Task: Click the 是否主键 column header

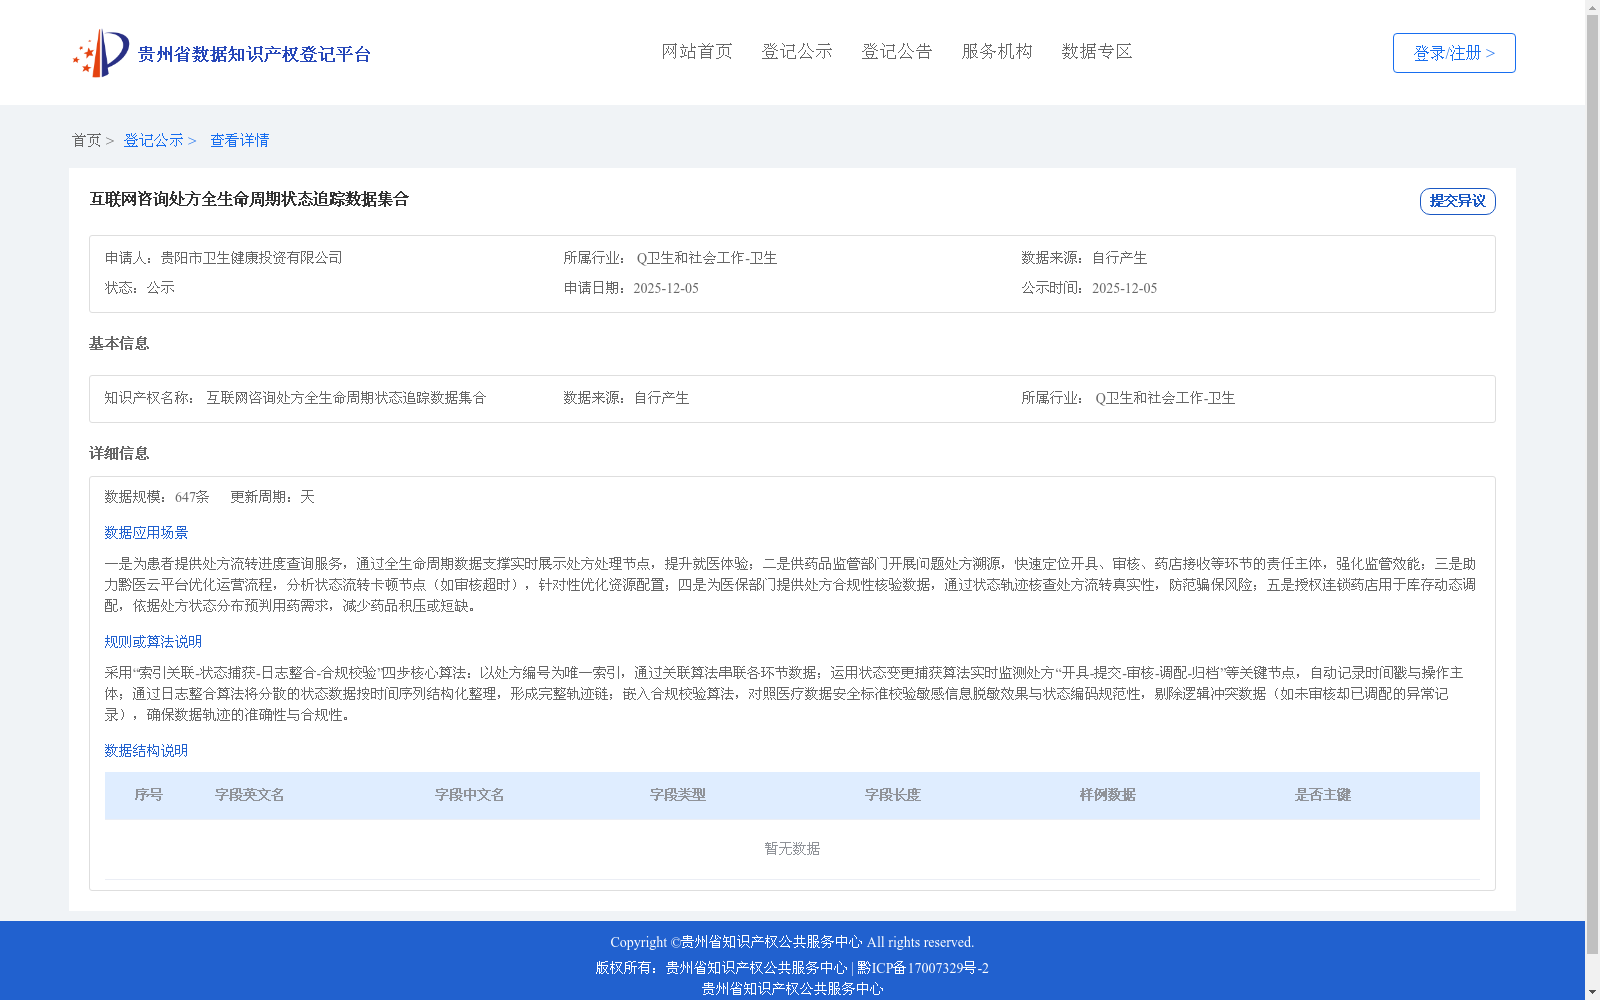Action: tap(1323, 795)
